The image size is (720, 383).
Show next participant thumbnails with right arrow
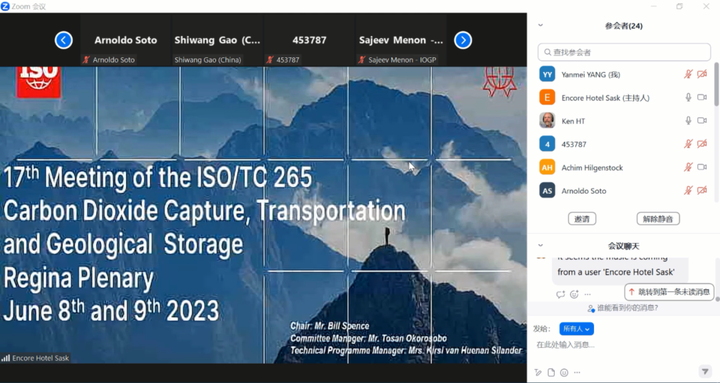tap(463, 40)
